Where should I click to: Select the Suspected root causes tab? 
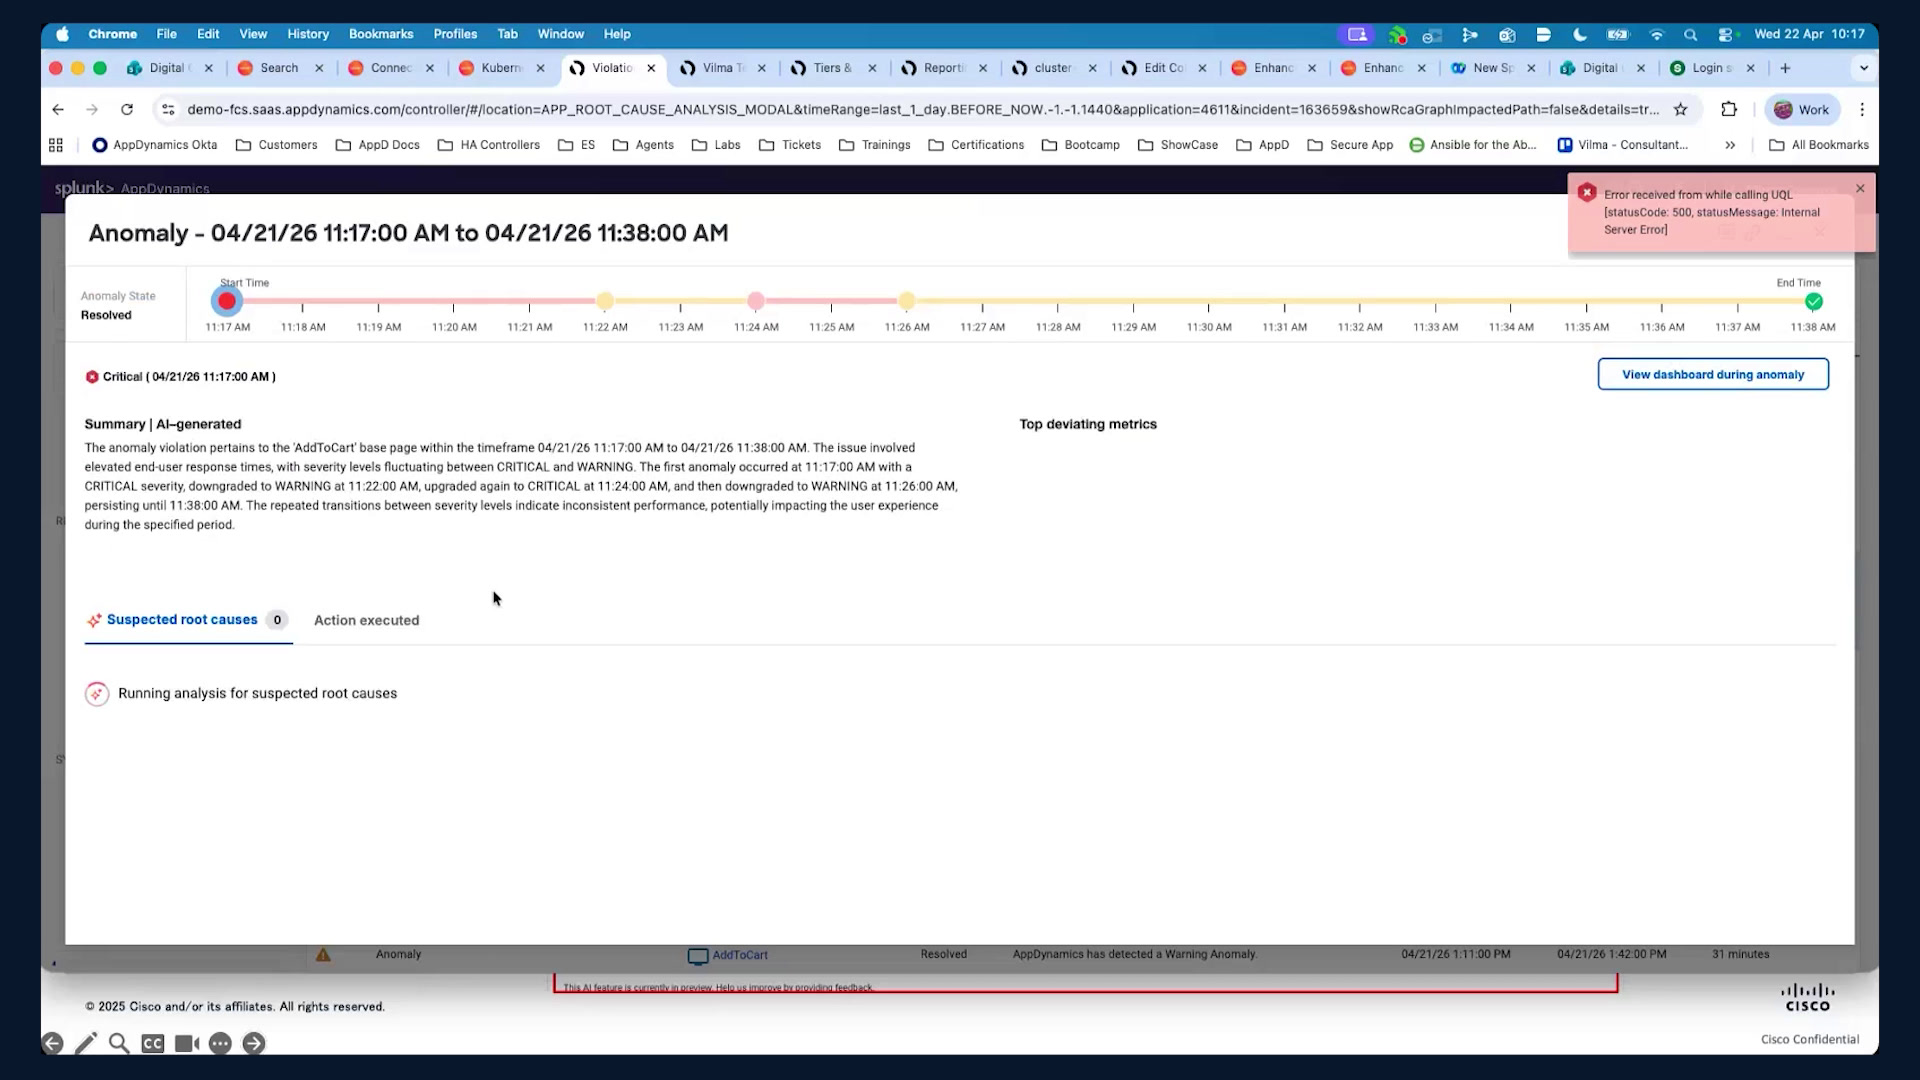coord(188,620)
